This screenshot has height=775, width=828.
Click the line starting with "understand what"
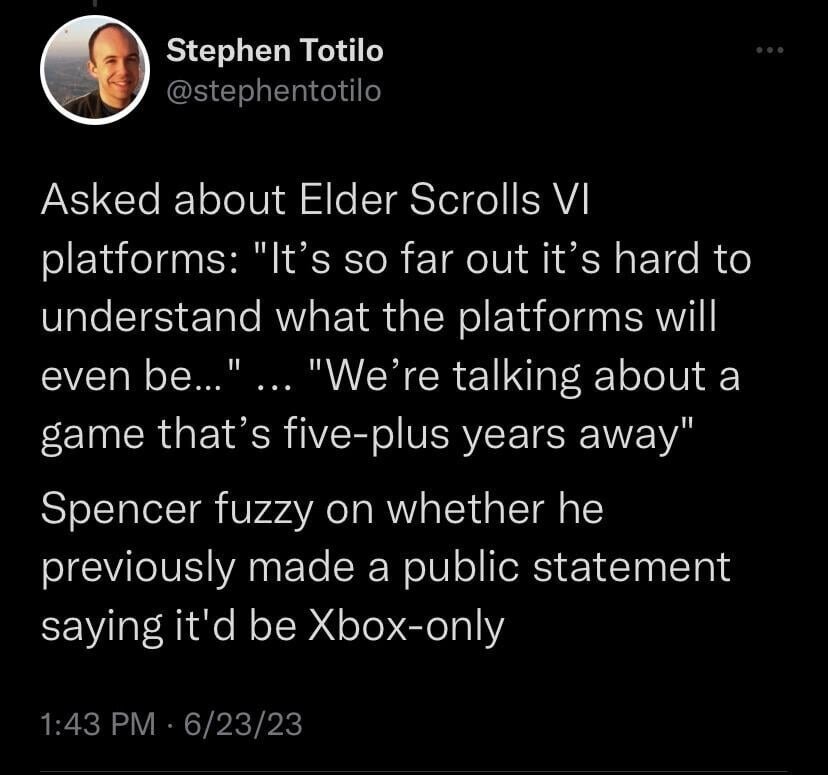click(x=379, y=319)
